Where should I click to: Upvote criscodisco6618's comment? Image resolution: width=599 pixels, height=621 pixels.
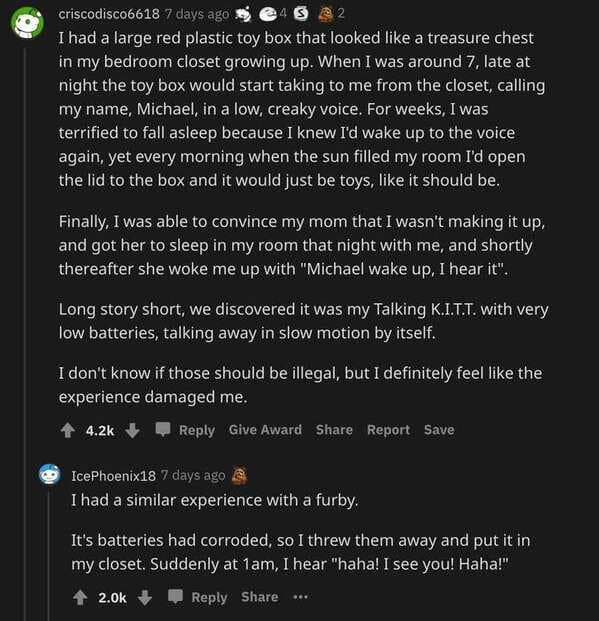click(68, 430)
